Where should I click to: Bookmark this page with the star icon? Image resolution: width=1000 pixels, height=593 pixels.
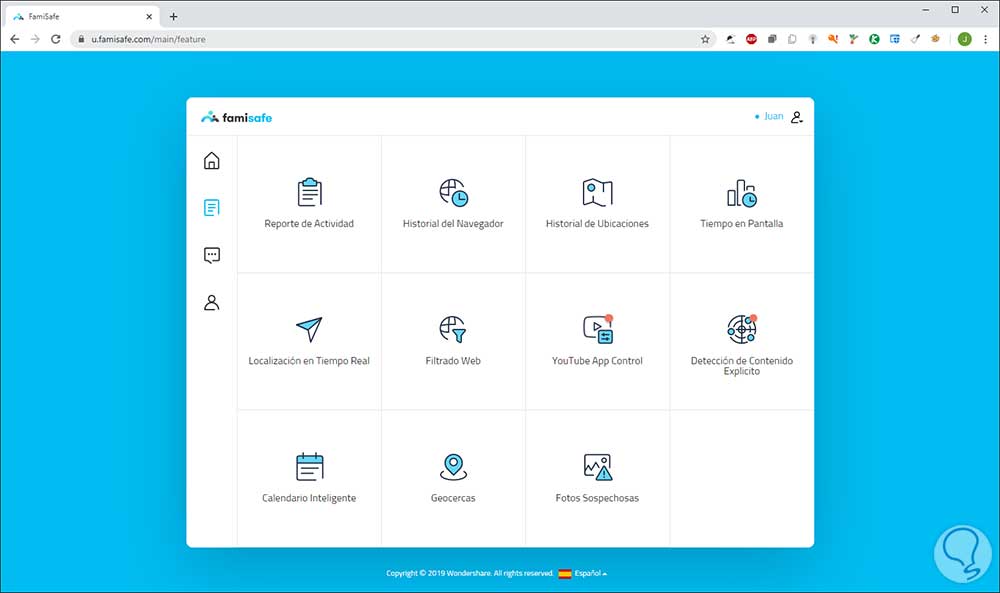pos(705,39)
